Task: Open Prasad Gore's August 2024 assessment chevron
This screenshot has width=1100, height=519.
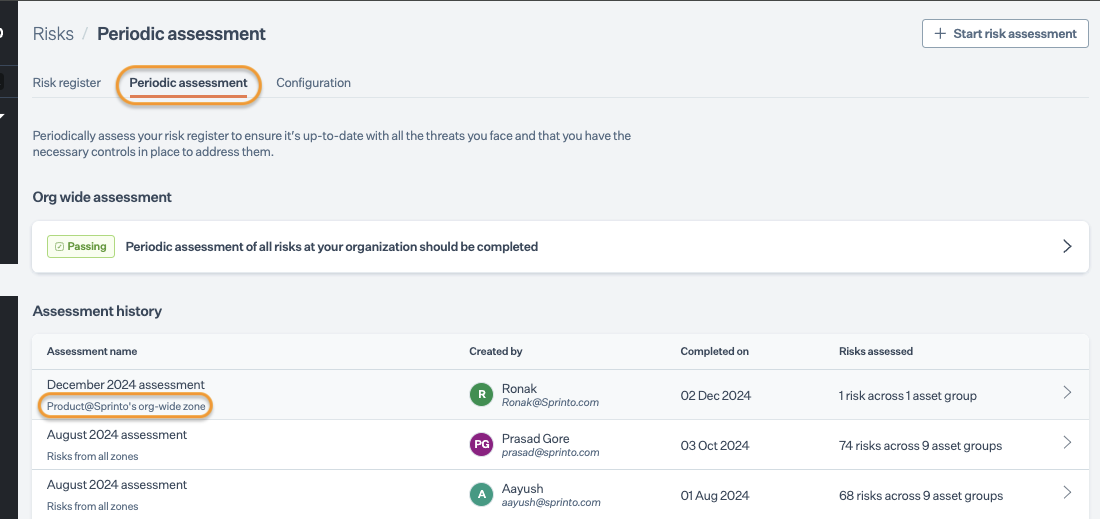Action: pyautogui.click(x=1067, y=443)
